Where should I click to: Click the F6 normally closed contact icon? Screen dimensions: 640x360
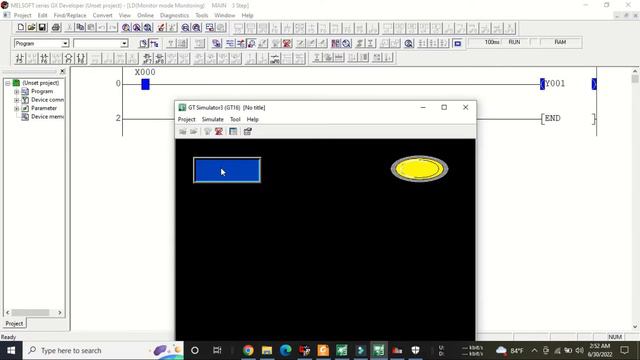pyautogui.click(x=44, y=58)
